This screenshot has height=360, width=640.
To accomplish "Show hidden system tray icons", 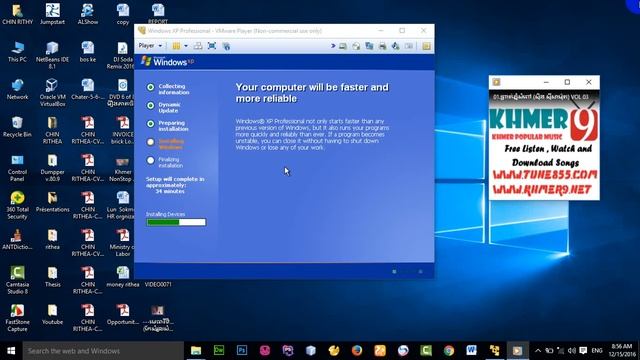I will pos(538,351).
